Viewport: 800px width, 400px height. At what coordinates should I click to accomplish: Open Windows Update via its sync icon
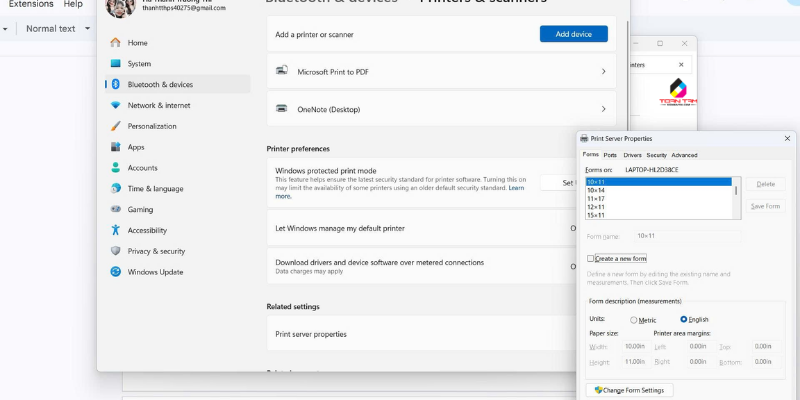click(116, 272)
